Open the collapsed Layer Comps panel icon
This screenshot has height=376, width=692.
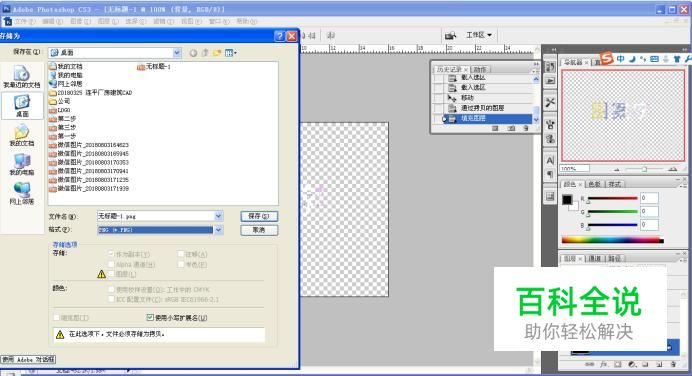[x=550, y=197]
